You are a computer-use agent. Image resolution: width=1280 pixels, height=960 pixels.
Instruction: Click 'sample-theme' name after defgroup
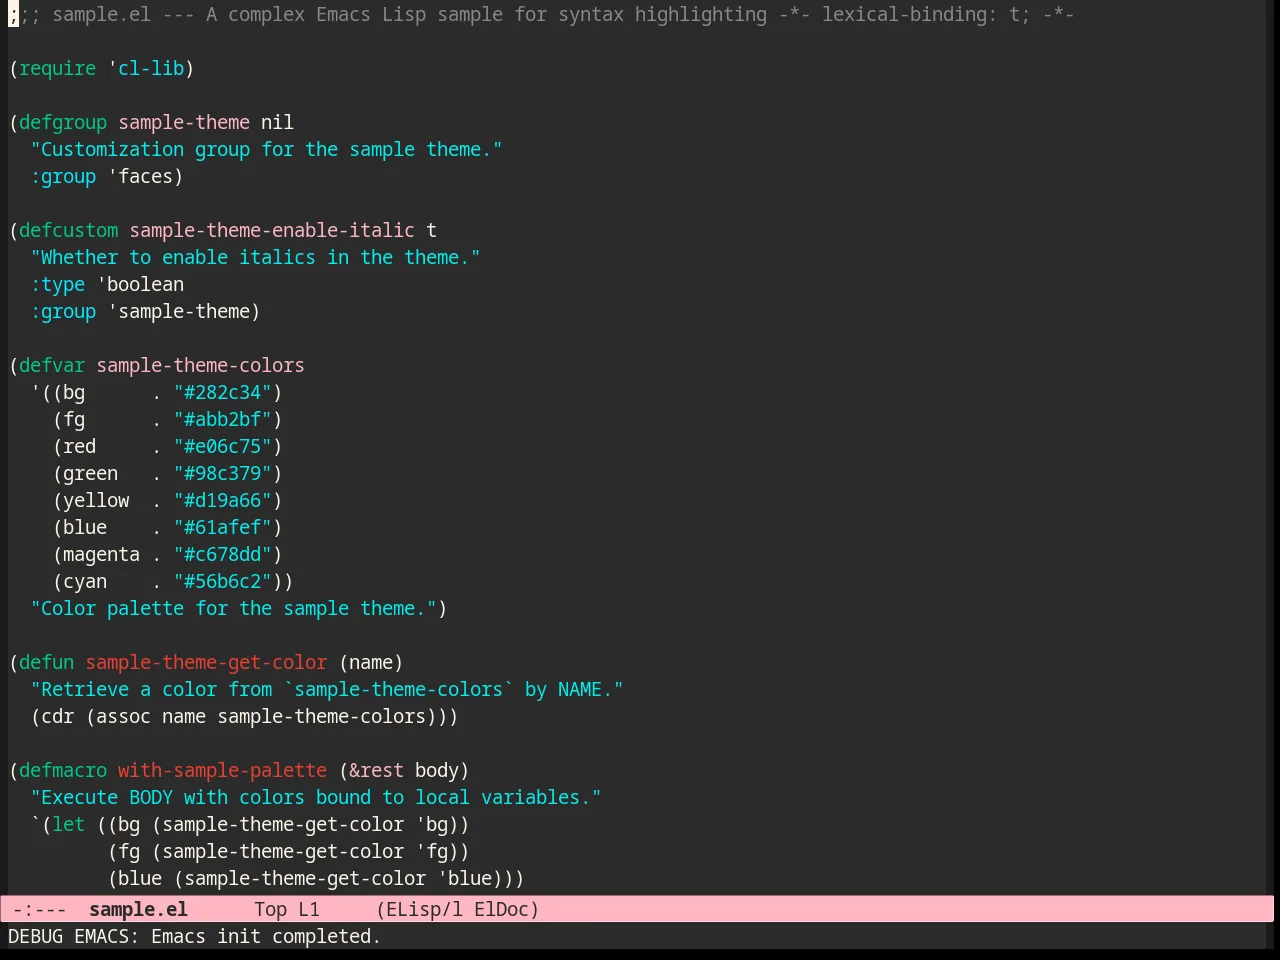(184, 122)
